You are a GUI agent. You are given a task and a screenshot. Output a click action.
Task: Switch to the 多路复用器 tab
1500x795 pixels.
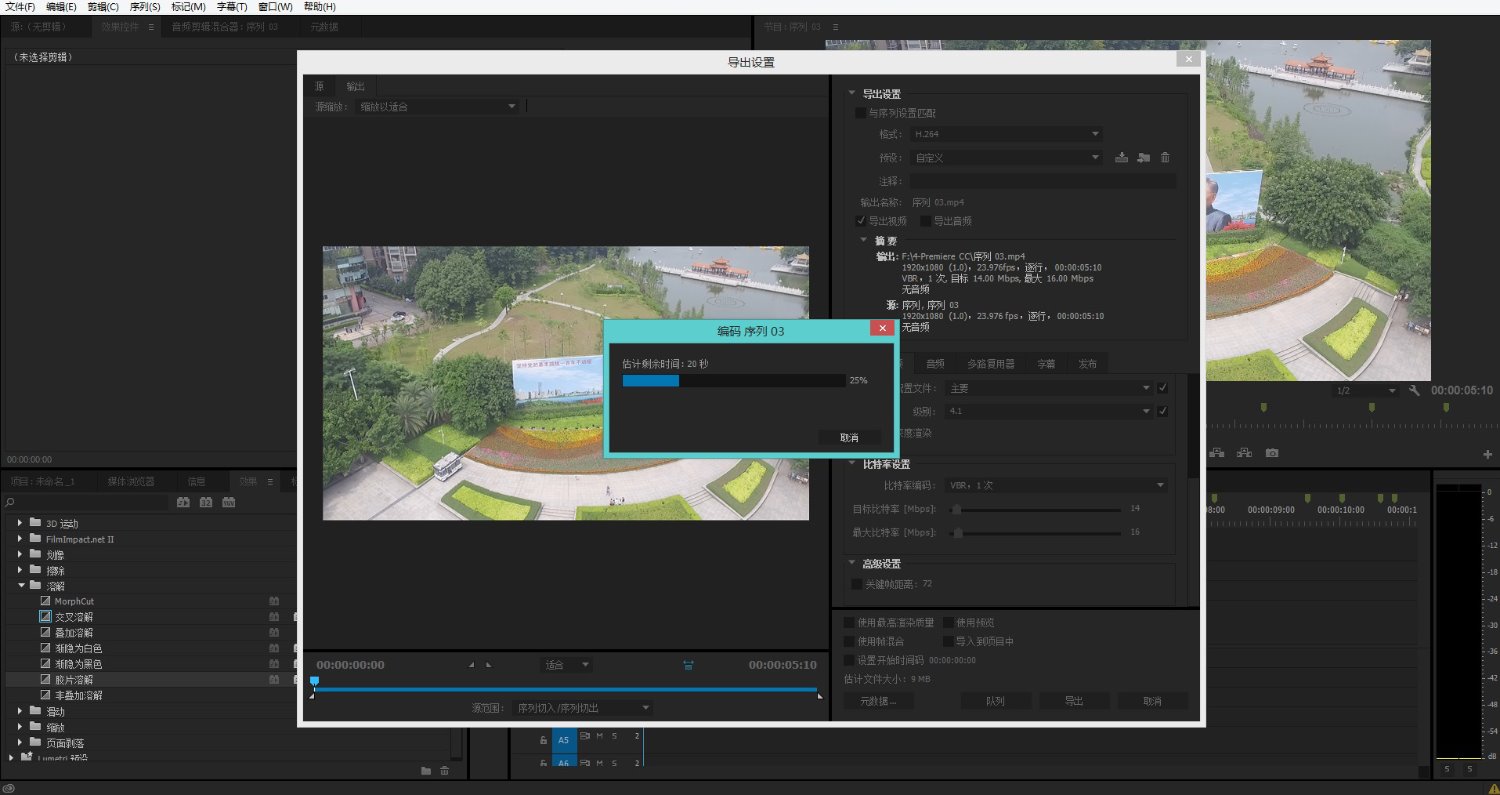click(990, 364)
